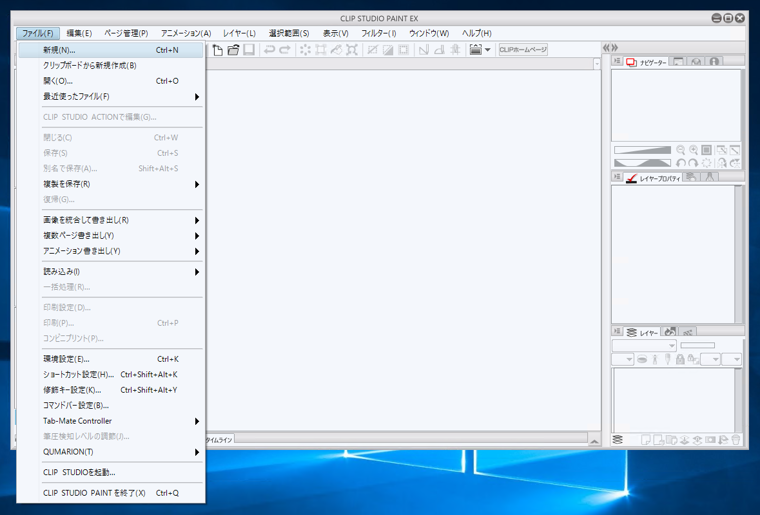Viewport: 760px width, 515px height.
Task: Open the フィルター(I) menu
Action: 379,33
